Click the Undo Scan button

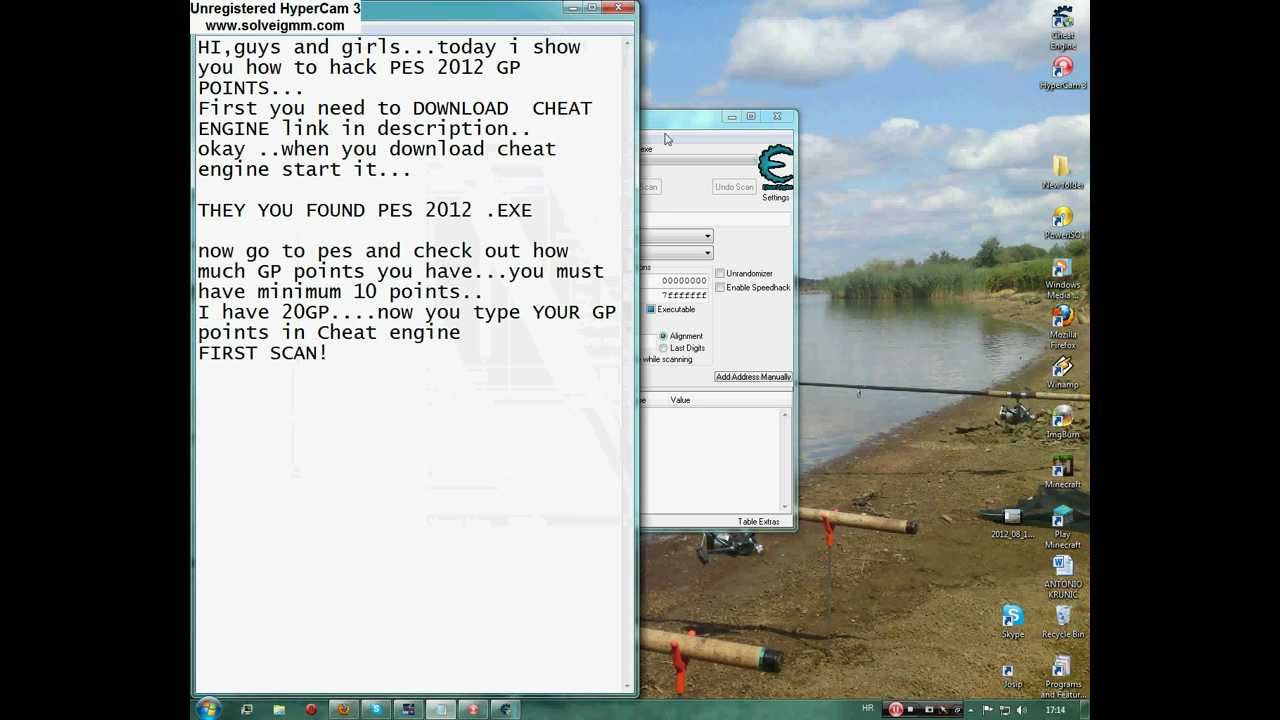point(734,187)
